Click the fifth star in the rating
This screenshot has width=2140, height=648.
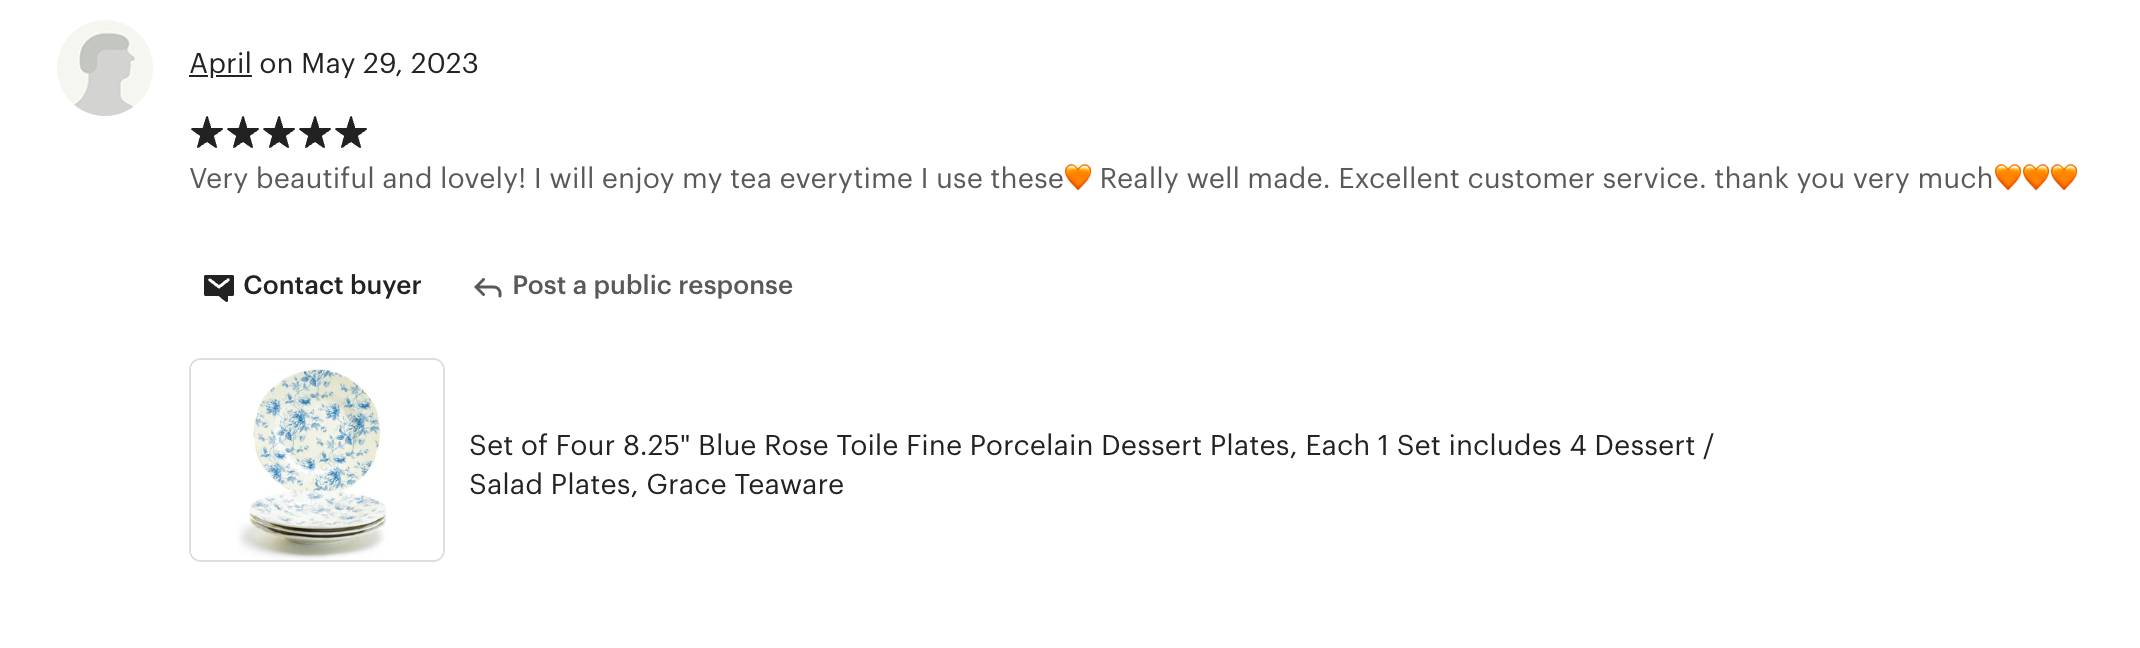click(351, 133)
